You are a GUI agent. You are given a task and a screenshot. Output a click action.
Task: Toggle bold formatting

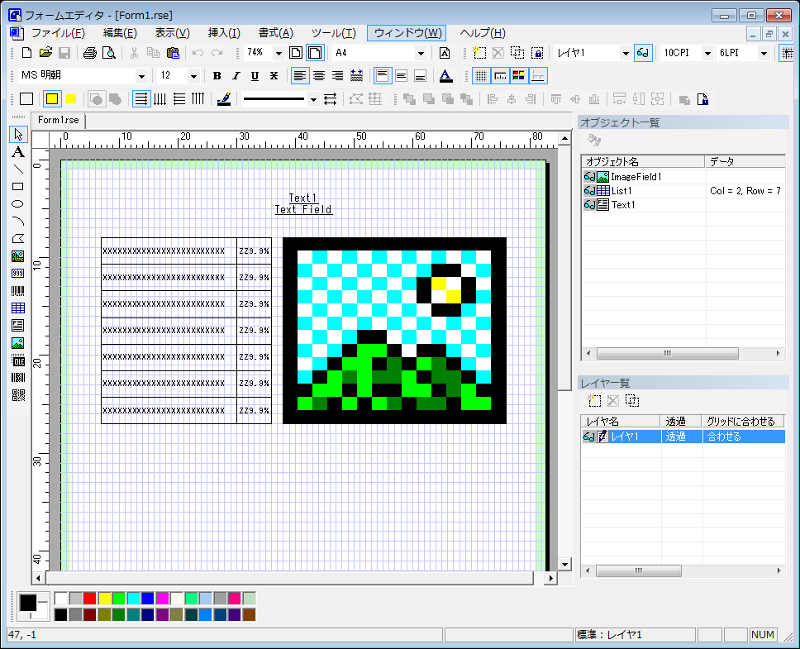(x=217, y=76)
